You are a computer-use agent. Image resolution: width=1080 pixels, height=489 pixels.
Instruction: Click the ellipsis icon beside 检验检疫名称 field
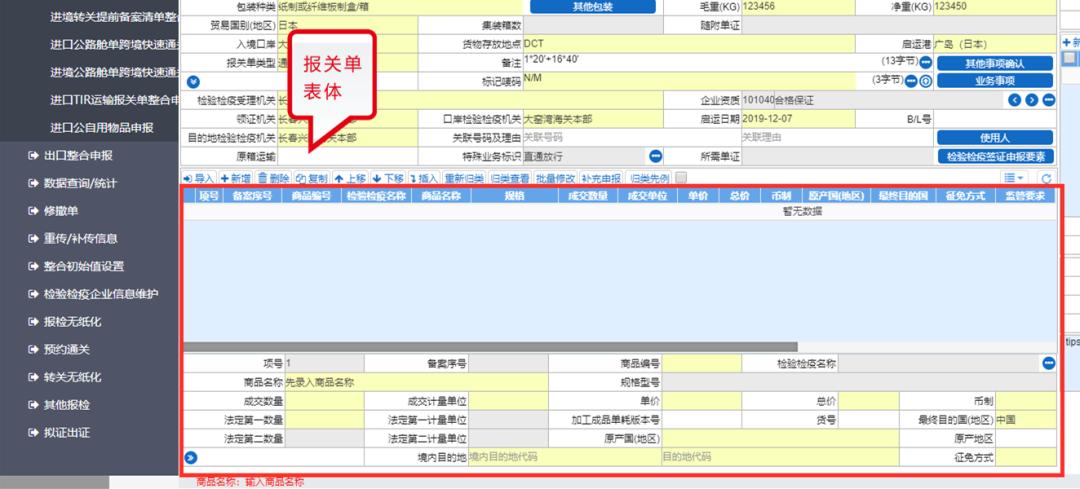tap(1048, 363)
